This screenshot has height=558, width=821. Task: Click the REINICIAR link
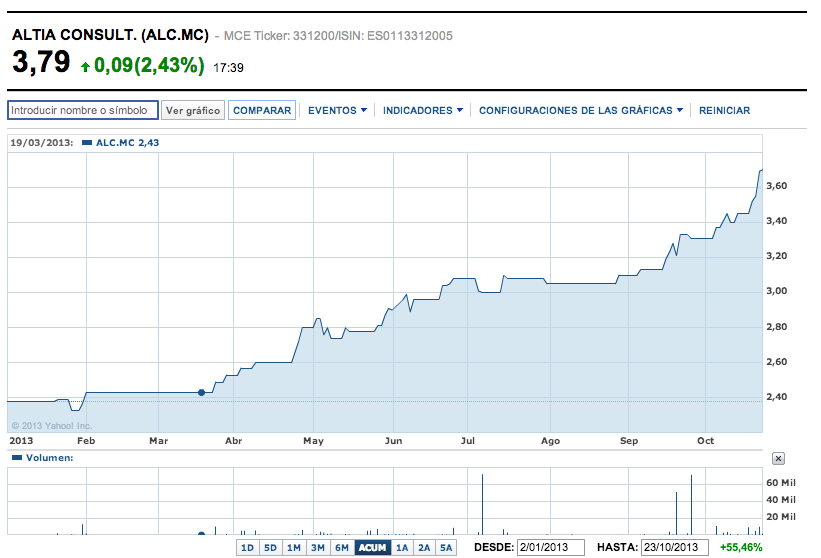[x=724, y=111]
